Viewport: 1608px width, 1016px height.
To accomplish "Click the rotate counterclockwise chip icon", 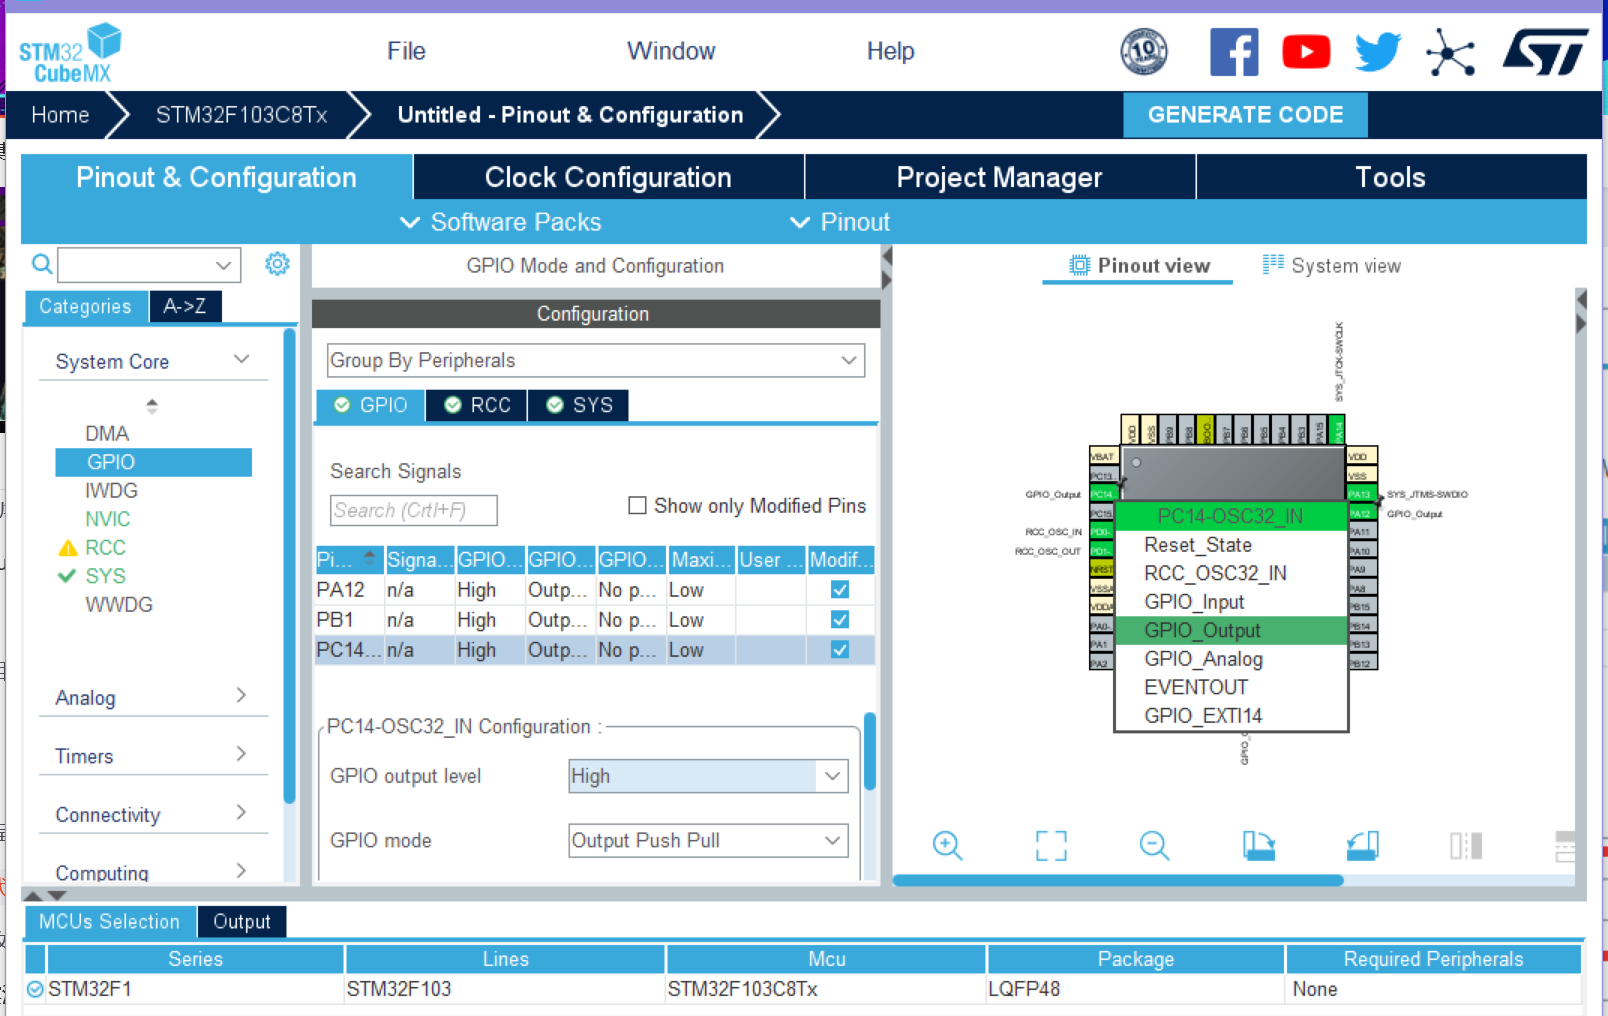I will coord(1362,845).
